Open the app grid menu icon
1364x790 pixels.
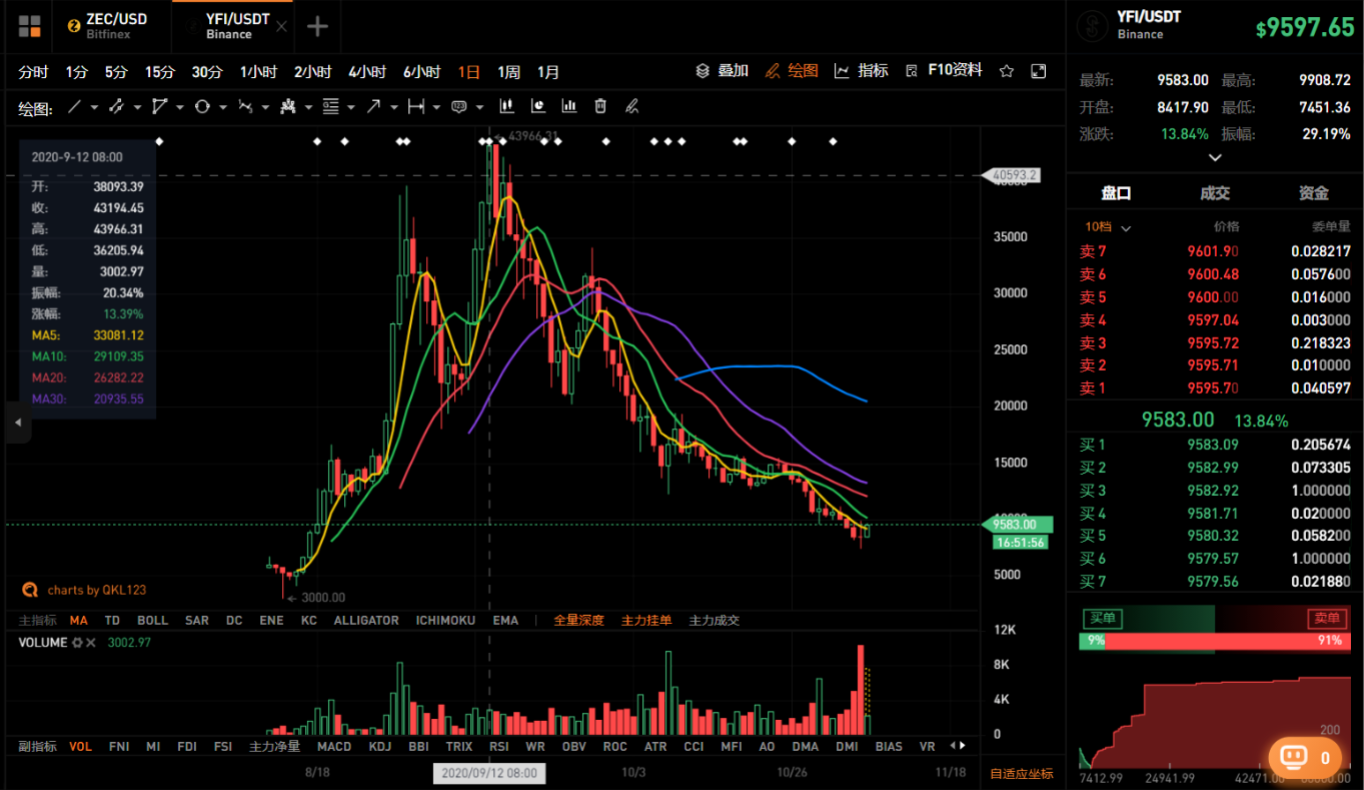30,26
